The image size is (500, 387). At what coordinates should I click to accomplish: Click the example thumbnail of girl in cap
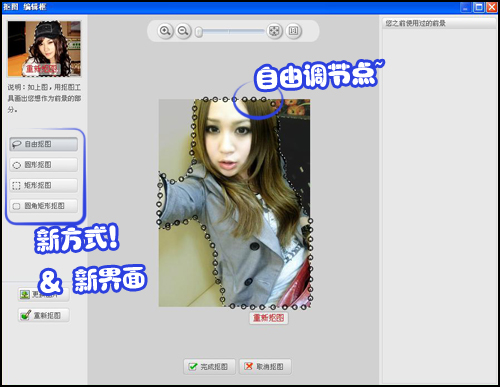pyautogui.click(x=44, y=49)
